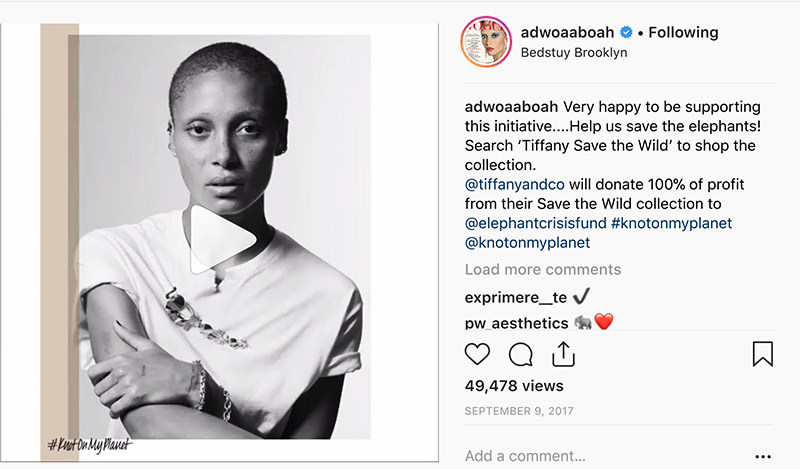Open the three-dot more options menu
The height and width of the screenshot is (469, 800).
[x=763, y=456]
